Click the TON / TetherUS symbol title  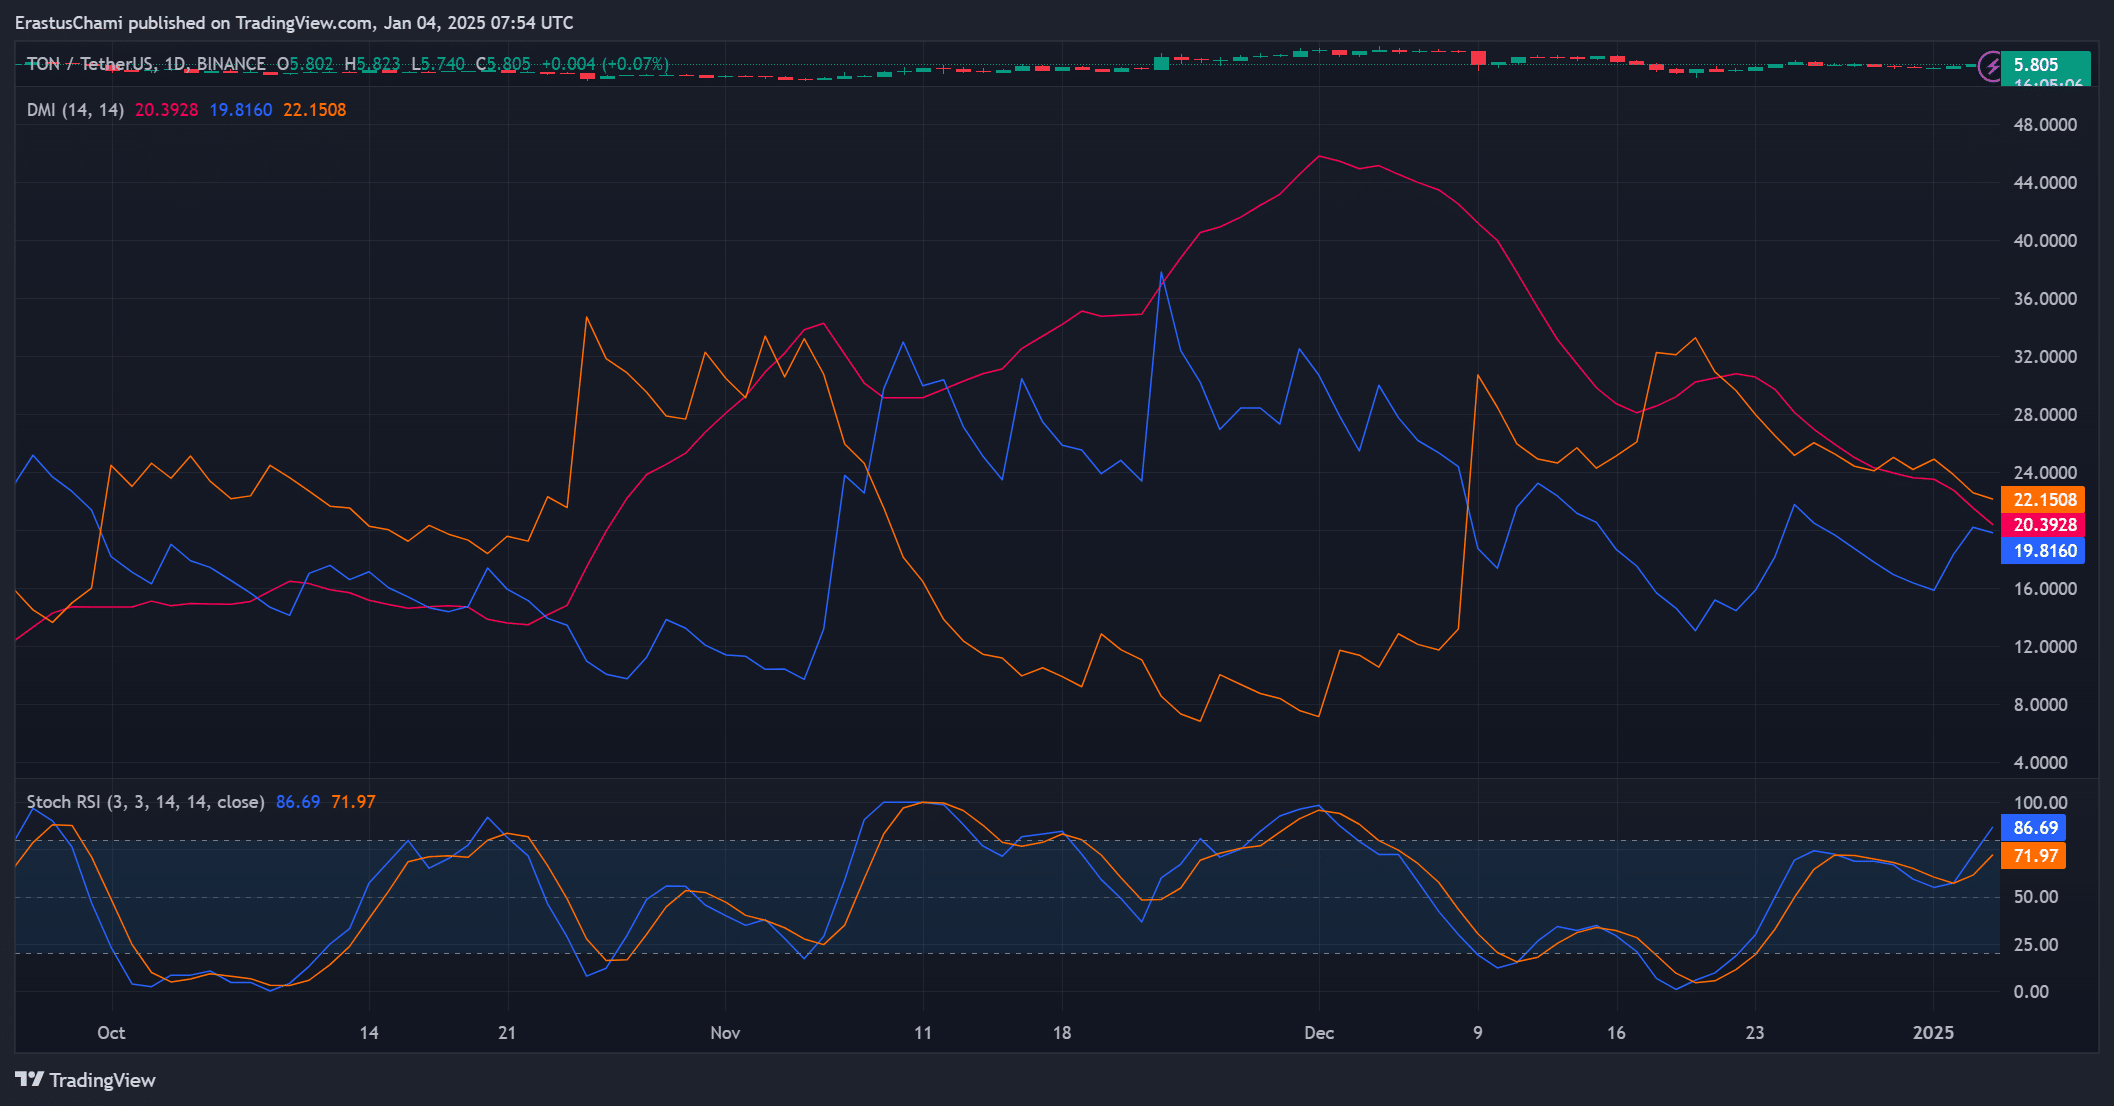92,64
